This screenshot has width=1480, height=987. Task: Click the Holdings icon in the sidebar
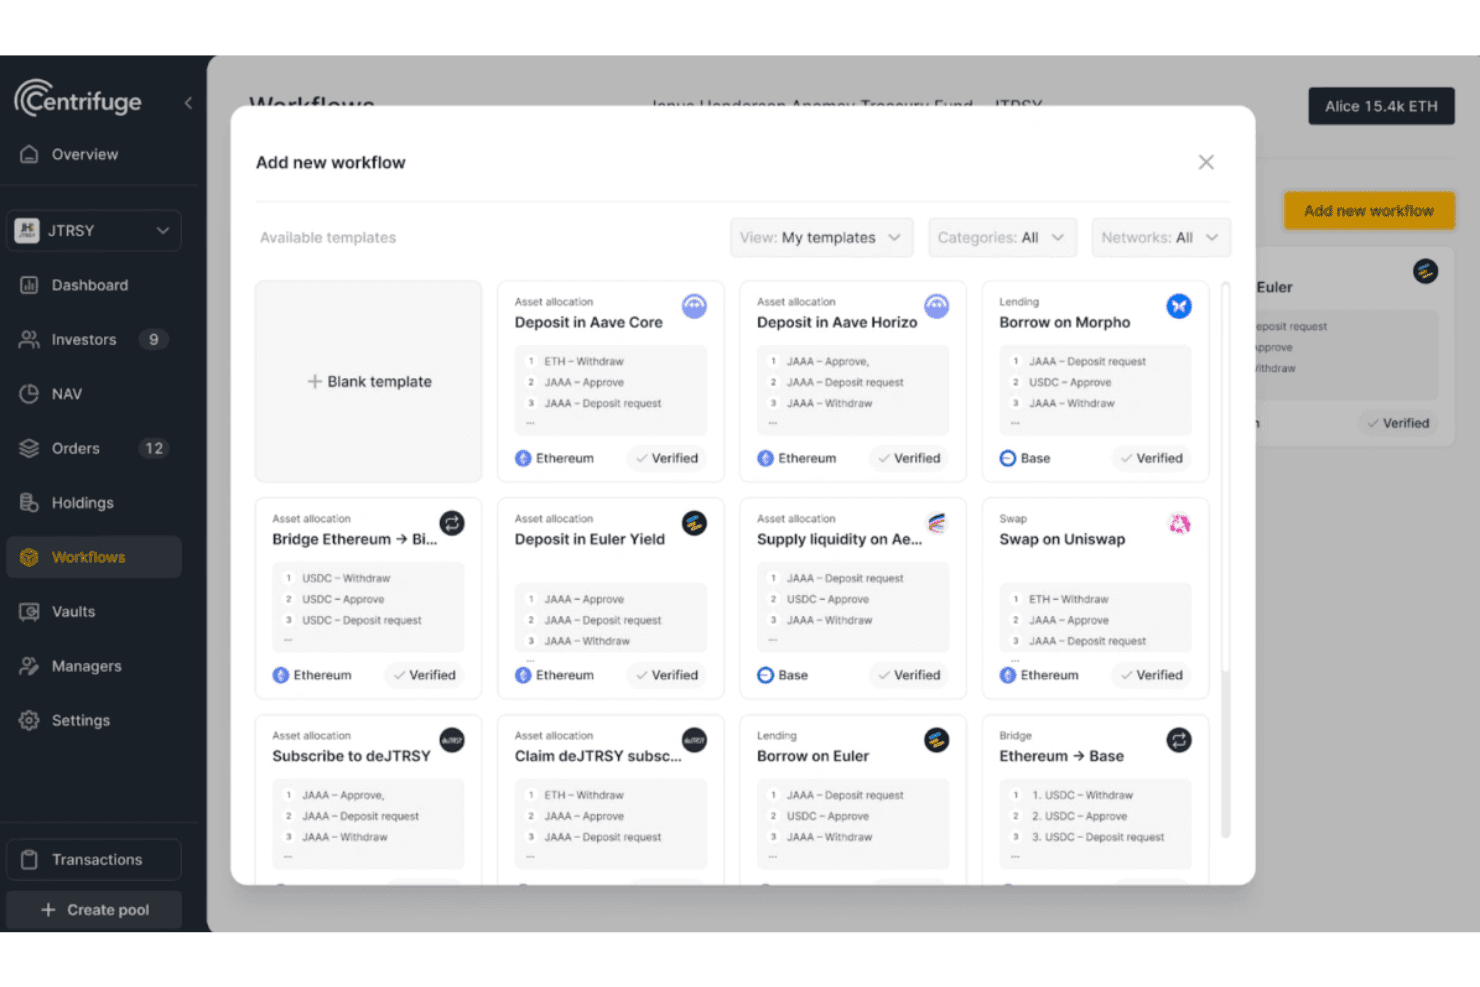[29, 503]
